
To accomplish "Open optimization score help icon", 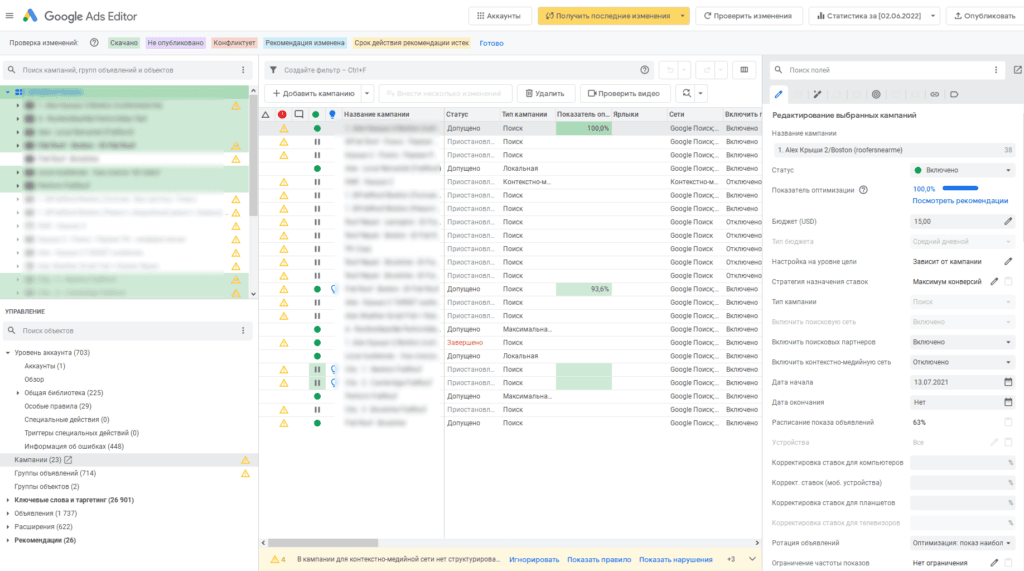I will (x=863, y=190).
